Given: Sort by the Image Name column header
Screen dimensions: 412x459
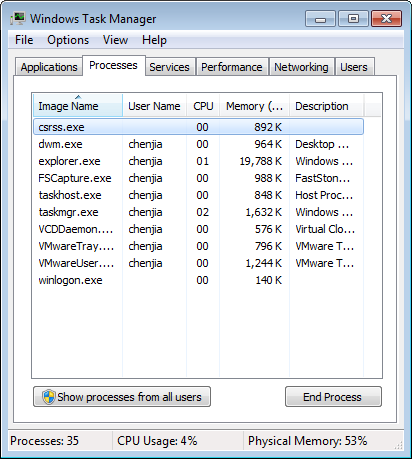Looking at the screenshot, I should (x=78, y=106).
